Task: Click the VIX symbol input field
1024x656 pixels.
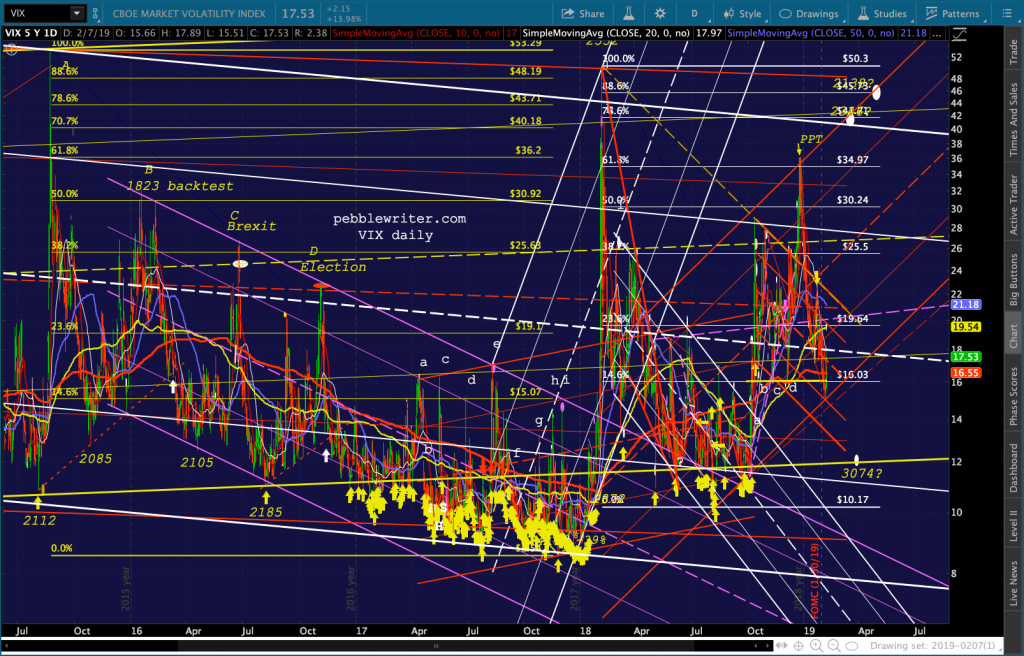Action: tap(35, 13)
